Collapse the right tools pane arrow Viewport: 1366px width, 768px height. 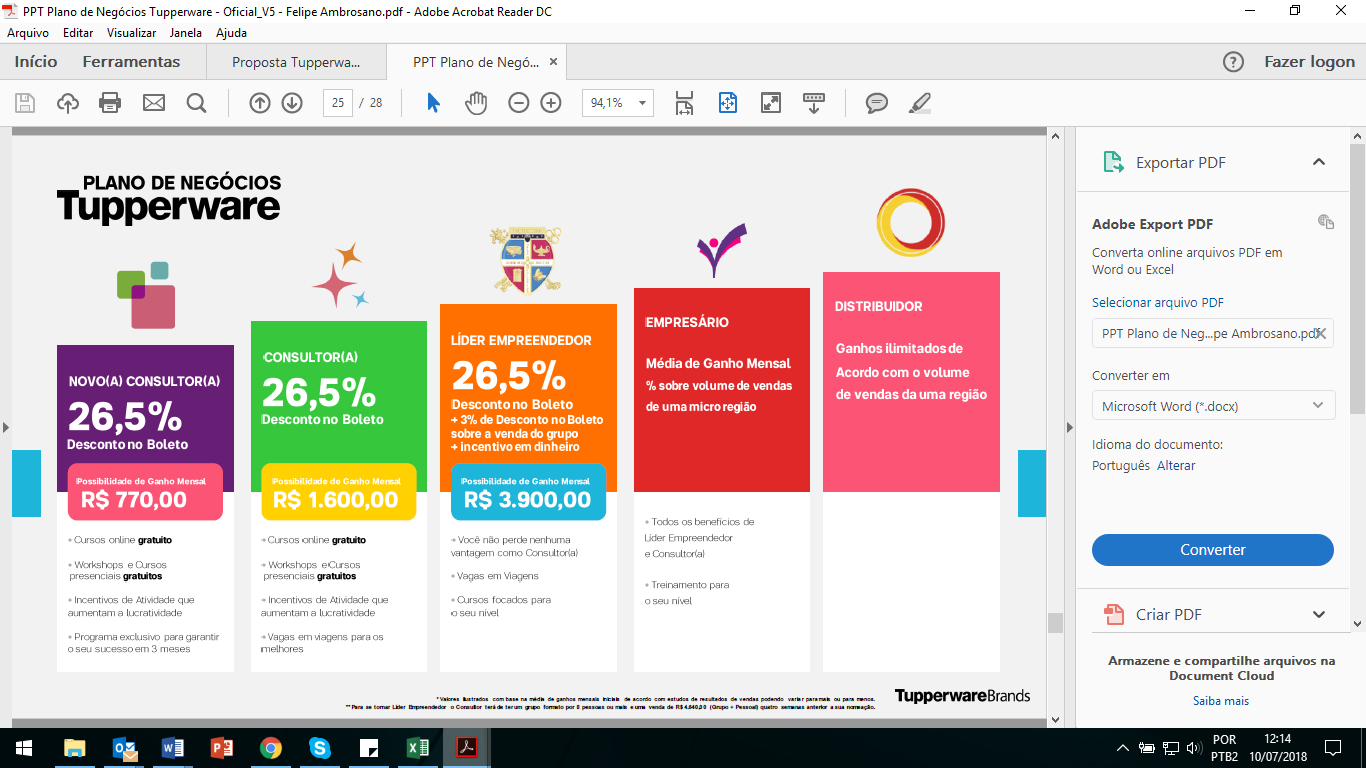click(1069, 427)
